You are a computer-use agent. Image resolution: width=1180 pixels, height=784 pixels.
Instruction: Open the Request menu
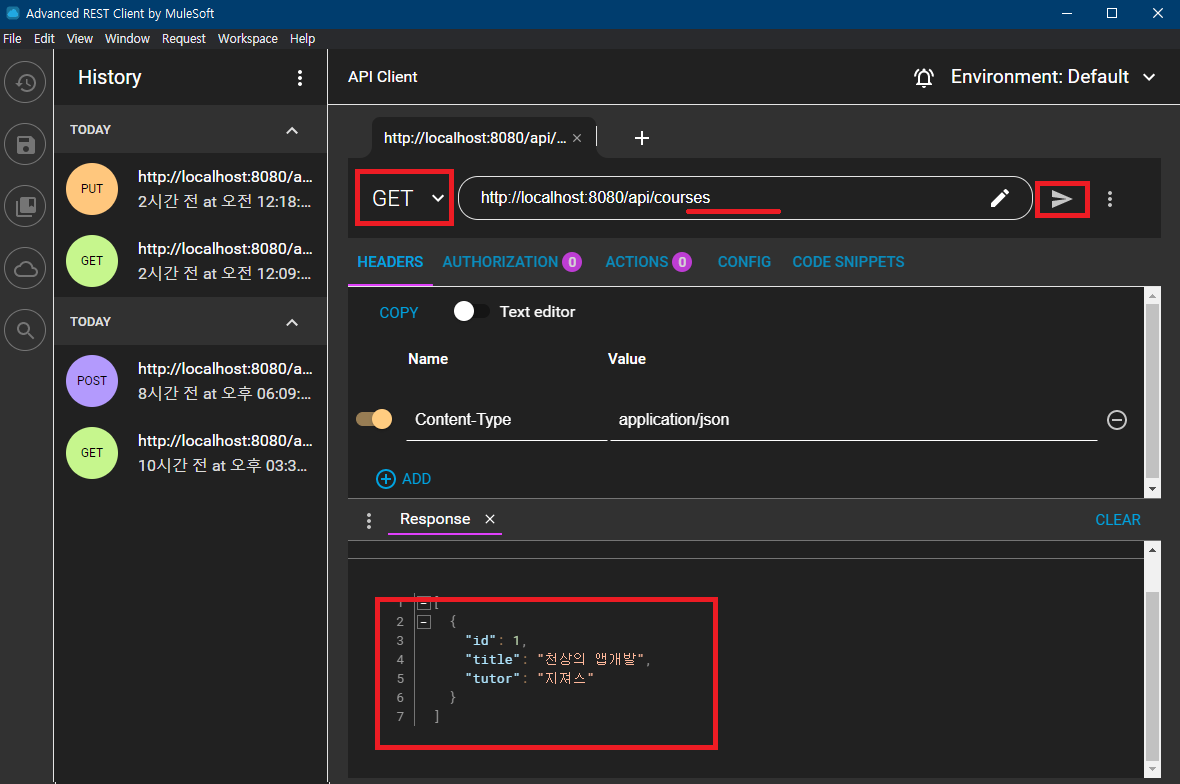pos(184,38)
